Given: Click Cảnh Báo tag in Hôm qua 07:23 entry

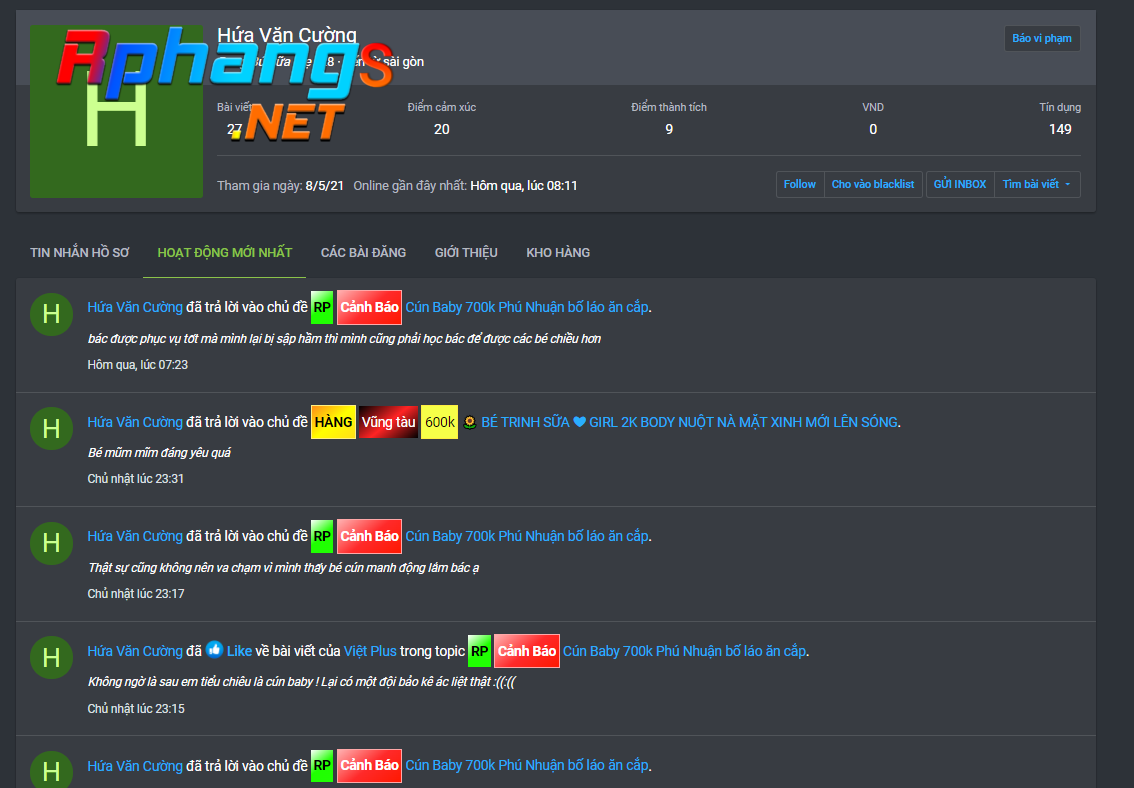Looking at the screenshot, I should point(370,307).
